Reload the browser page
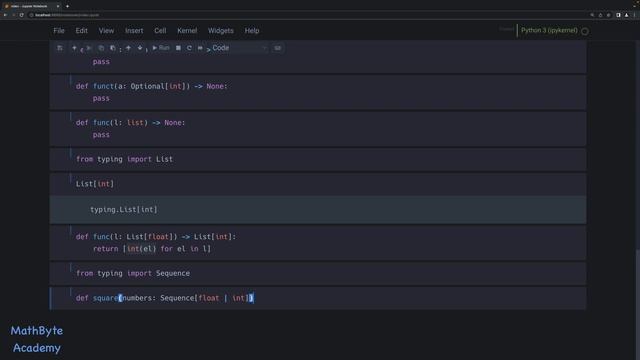This screenshot has height=360, width=640. pyautogui.click(x=22, y=15)
